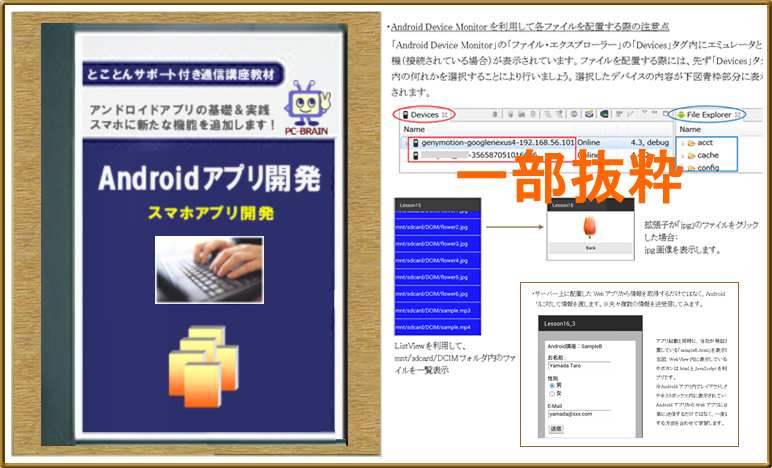Click the 'Android講座：SampleB' heading text
772x468 pixels.
point(575,346)
